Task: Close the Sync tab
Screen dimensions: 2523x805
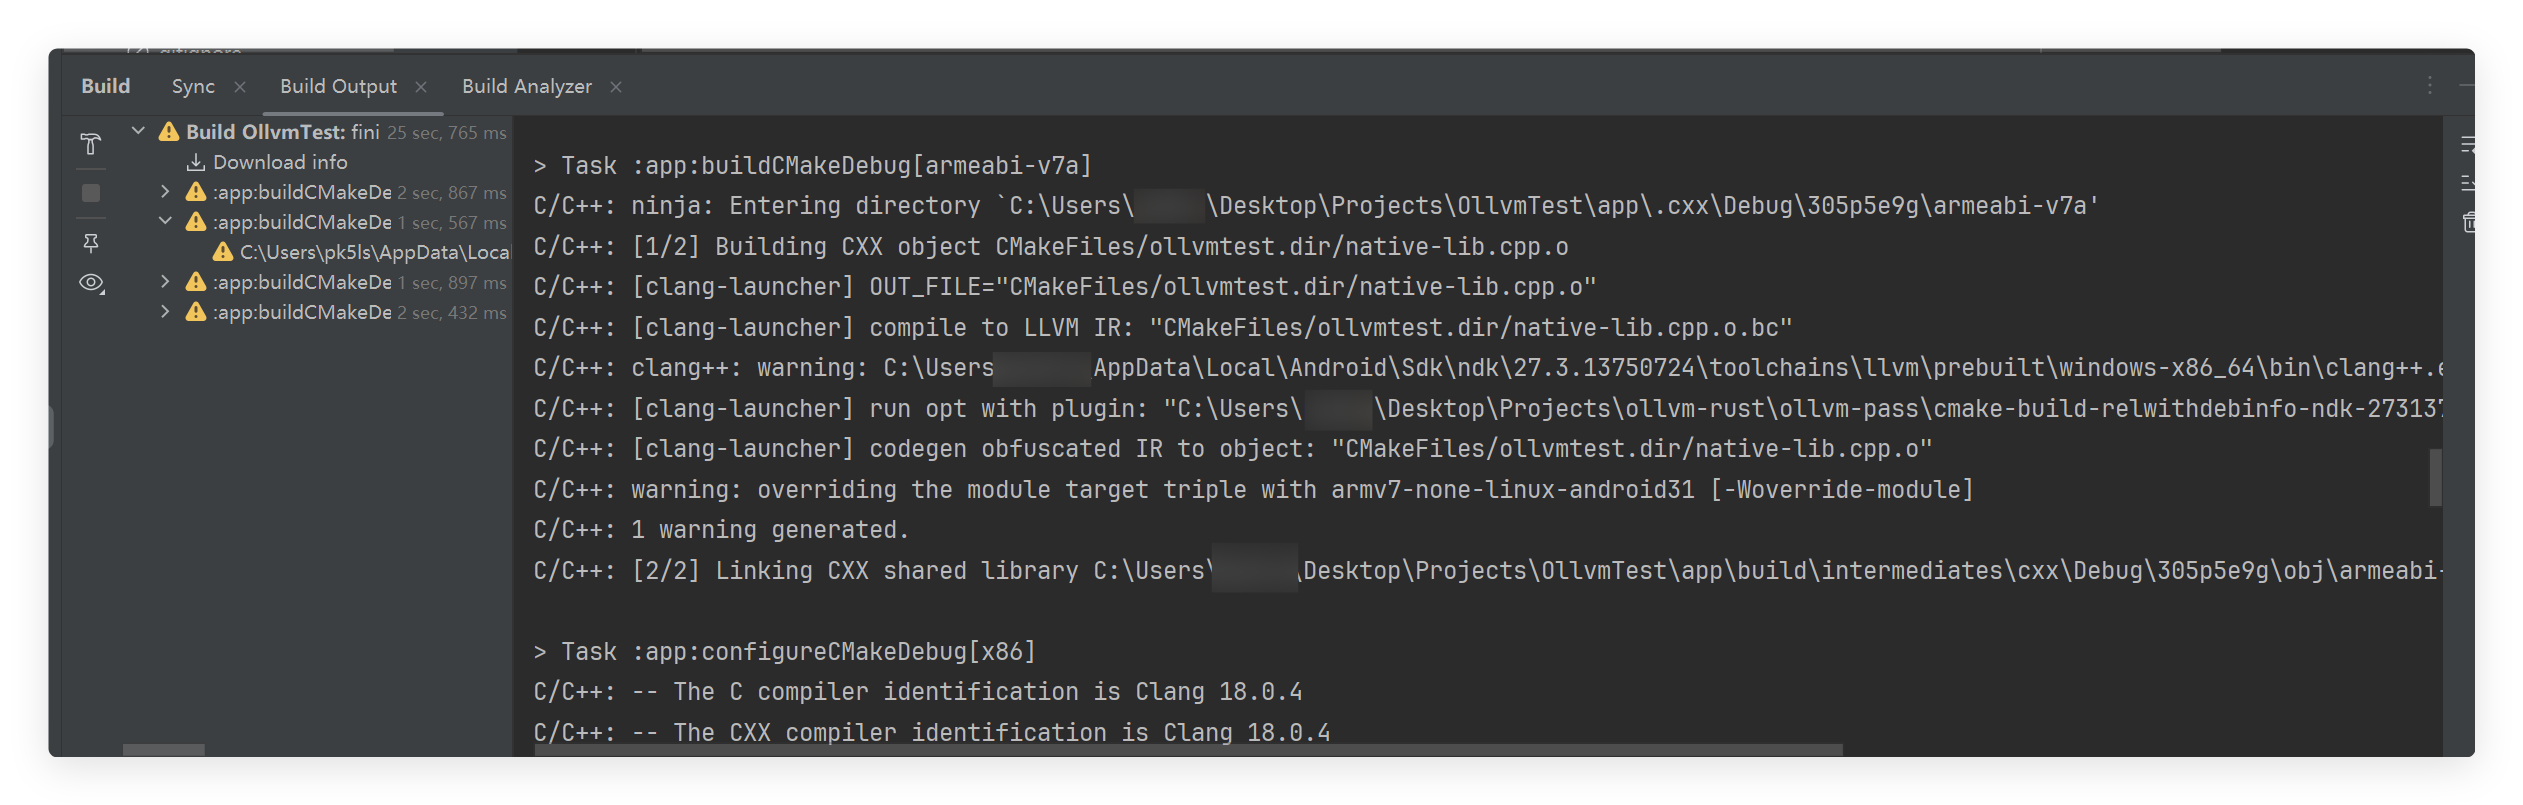Action: click(x=240, y=87)
